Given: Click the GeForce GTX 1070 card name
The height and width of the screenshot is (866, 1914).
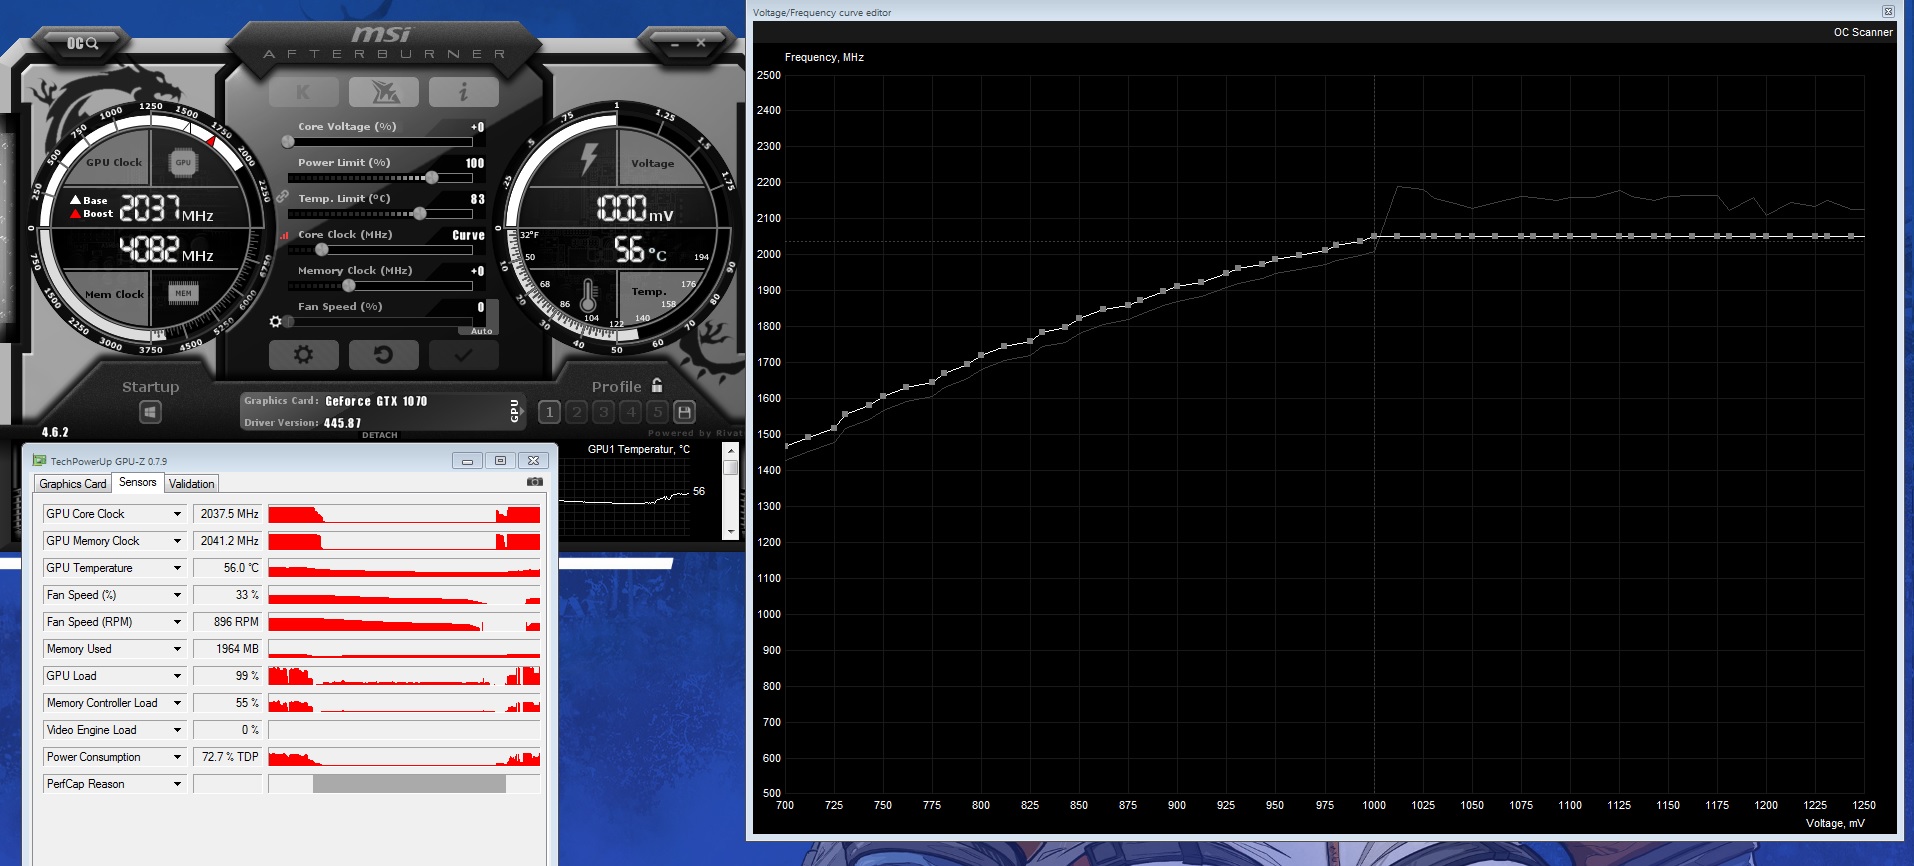Looking at the screenshot, I should pos(376,401).
